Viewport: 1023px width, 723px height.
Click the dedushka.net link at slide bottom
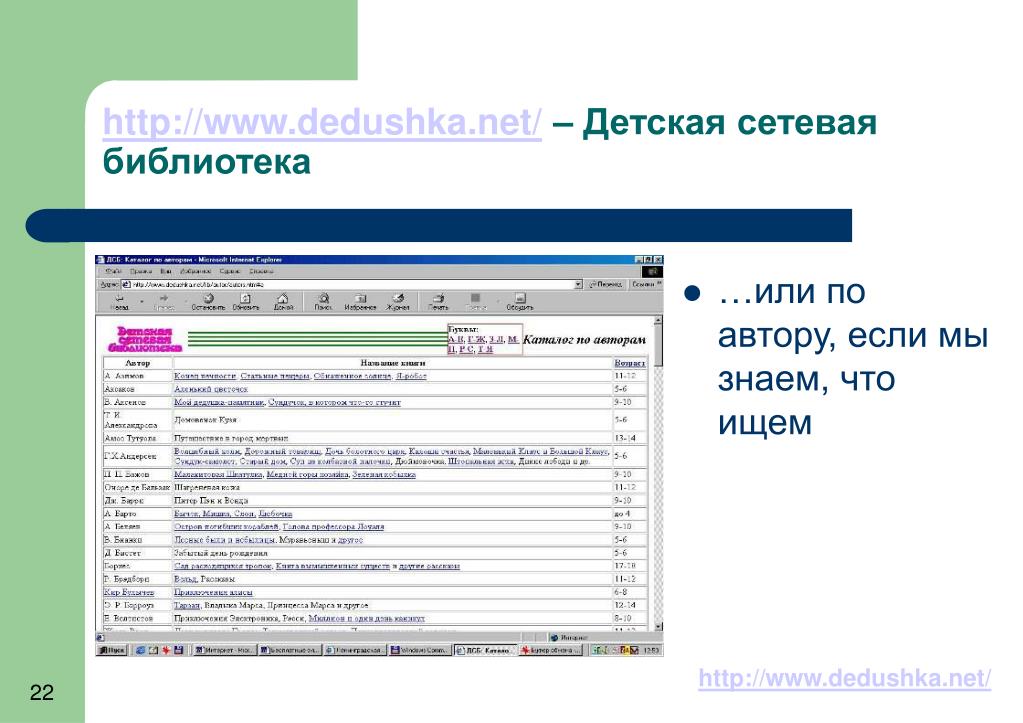pos(844,679)
